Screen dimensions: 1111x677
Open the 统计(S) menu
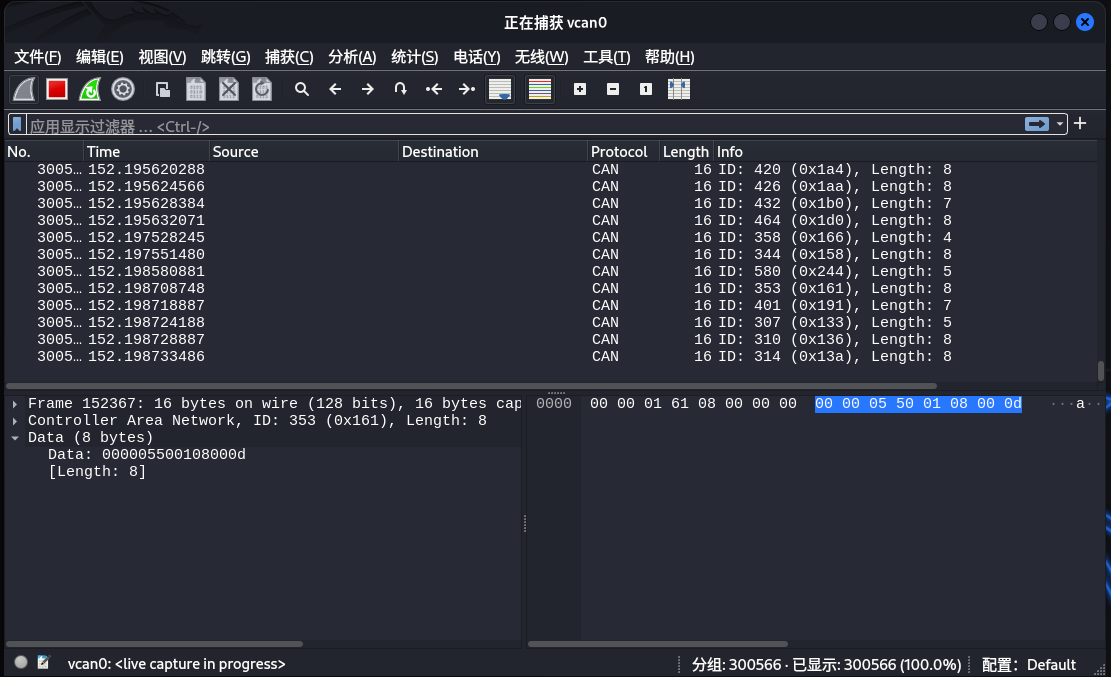(x=414, y=57)
